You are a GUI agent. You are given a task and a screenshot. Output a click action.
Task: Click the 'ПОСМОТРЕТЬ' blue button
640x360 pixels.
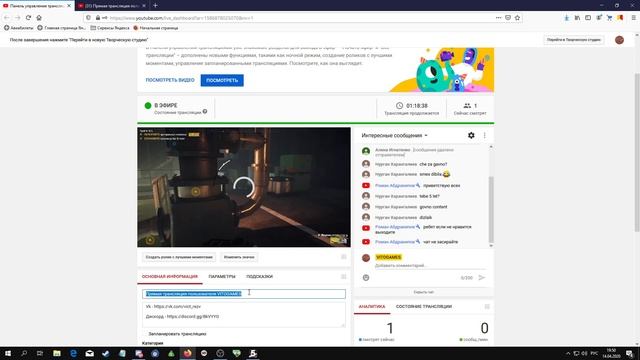[222, 80]
